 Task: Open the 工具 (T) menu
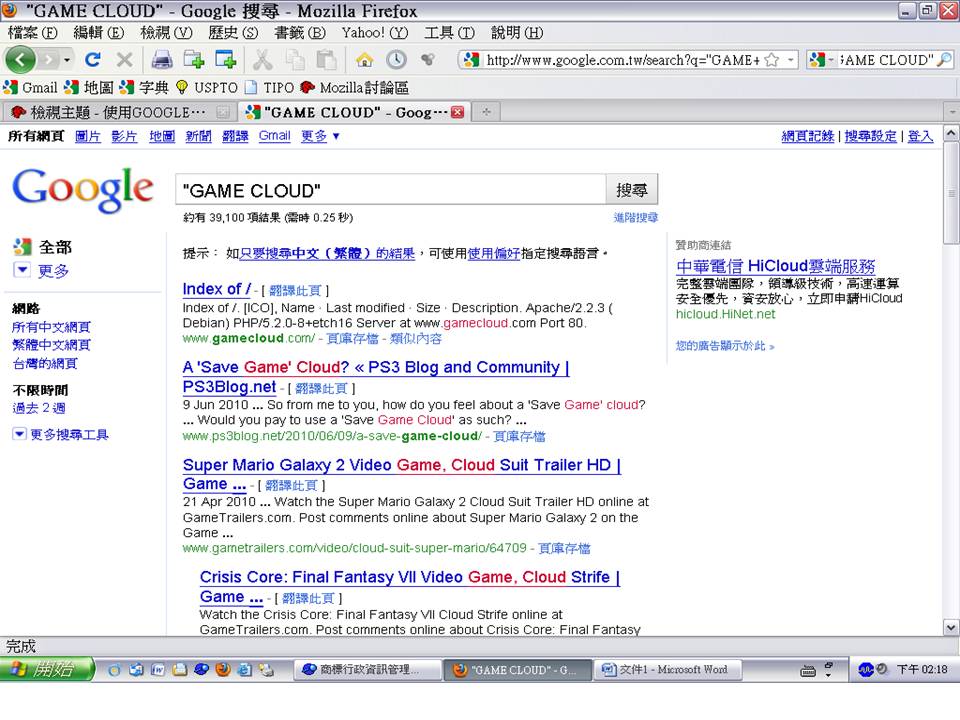click(449, 32)
